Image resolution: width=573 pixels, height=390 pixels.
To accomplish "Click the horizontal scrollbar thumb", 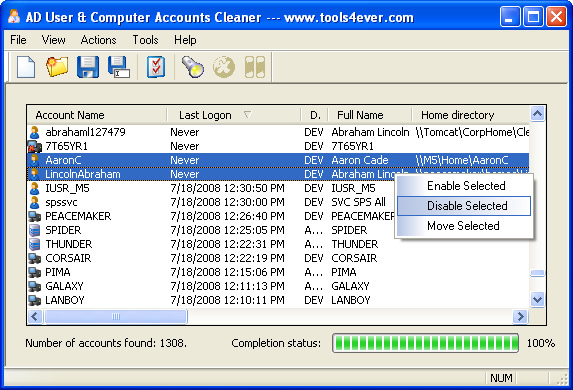I will coord(116,316).
